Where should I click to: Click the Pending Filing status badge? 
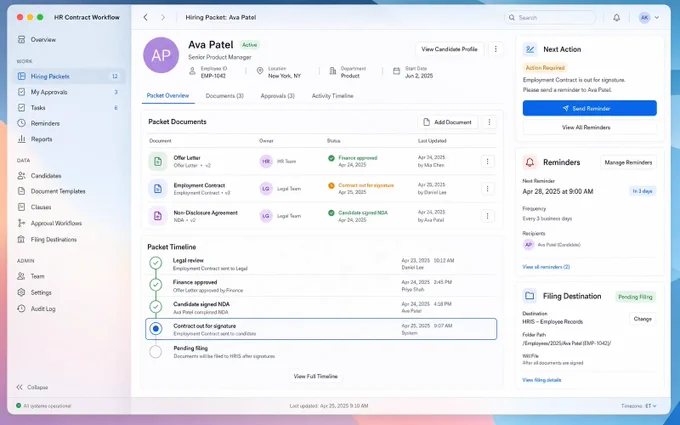point(635,297)
